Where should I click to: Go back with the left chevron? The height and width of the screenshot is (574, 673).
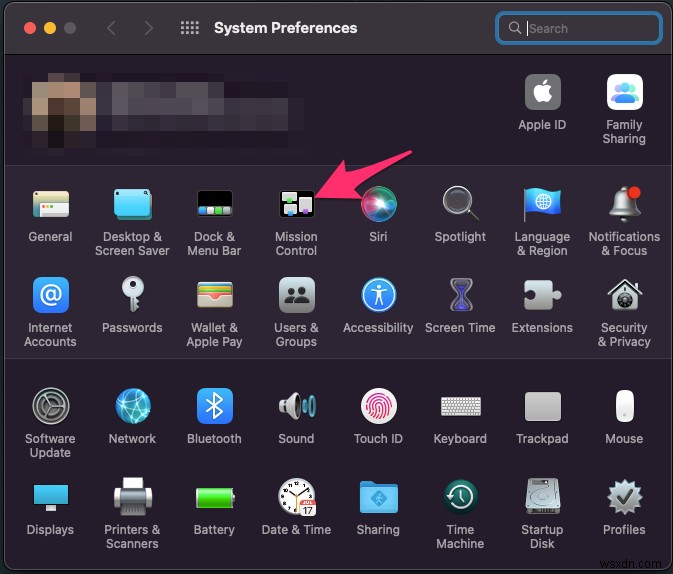pyautogui.click(x=111, y=28)
